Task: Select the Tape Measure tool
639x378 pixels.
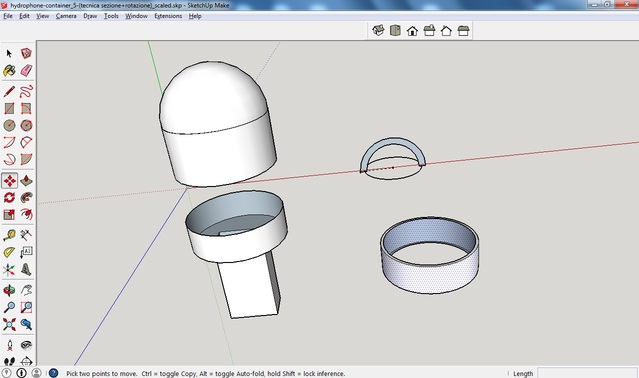Action: [9, 235]
